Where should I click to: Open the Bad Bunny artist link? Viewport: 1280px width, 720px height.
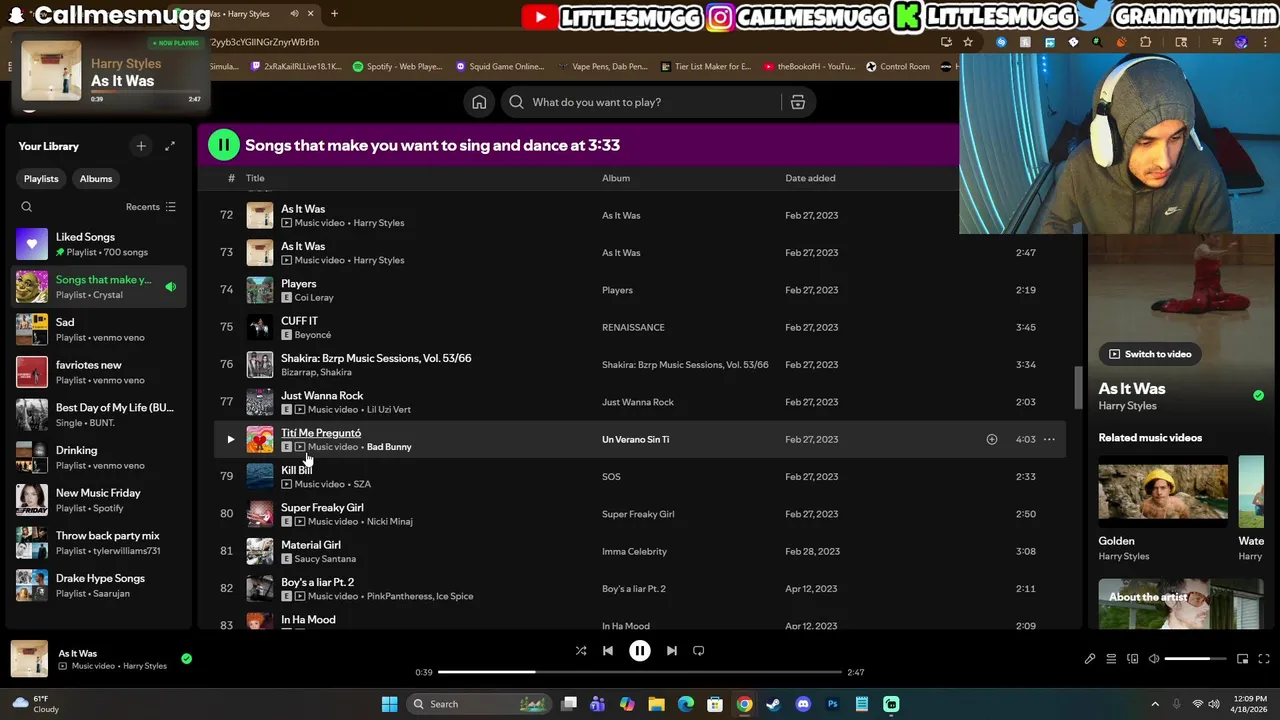pyautogui.click(x=389, y=447)
